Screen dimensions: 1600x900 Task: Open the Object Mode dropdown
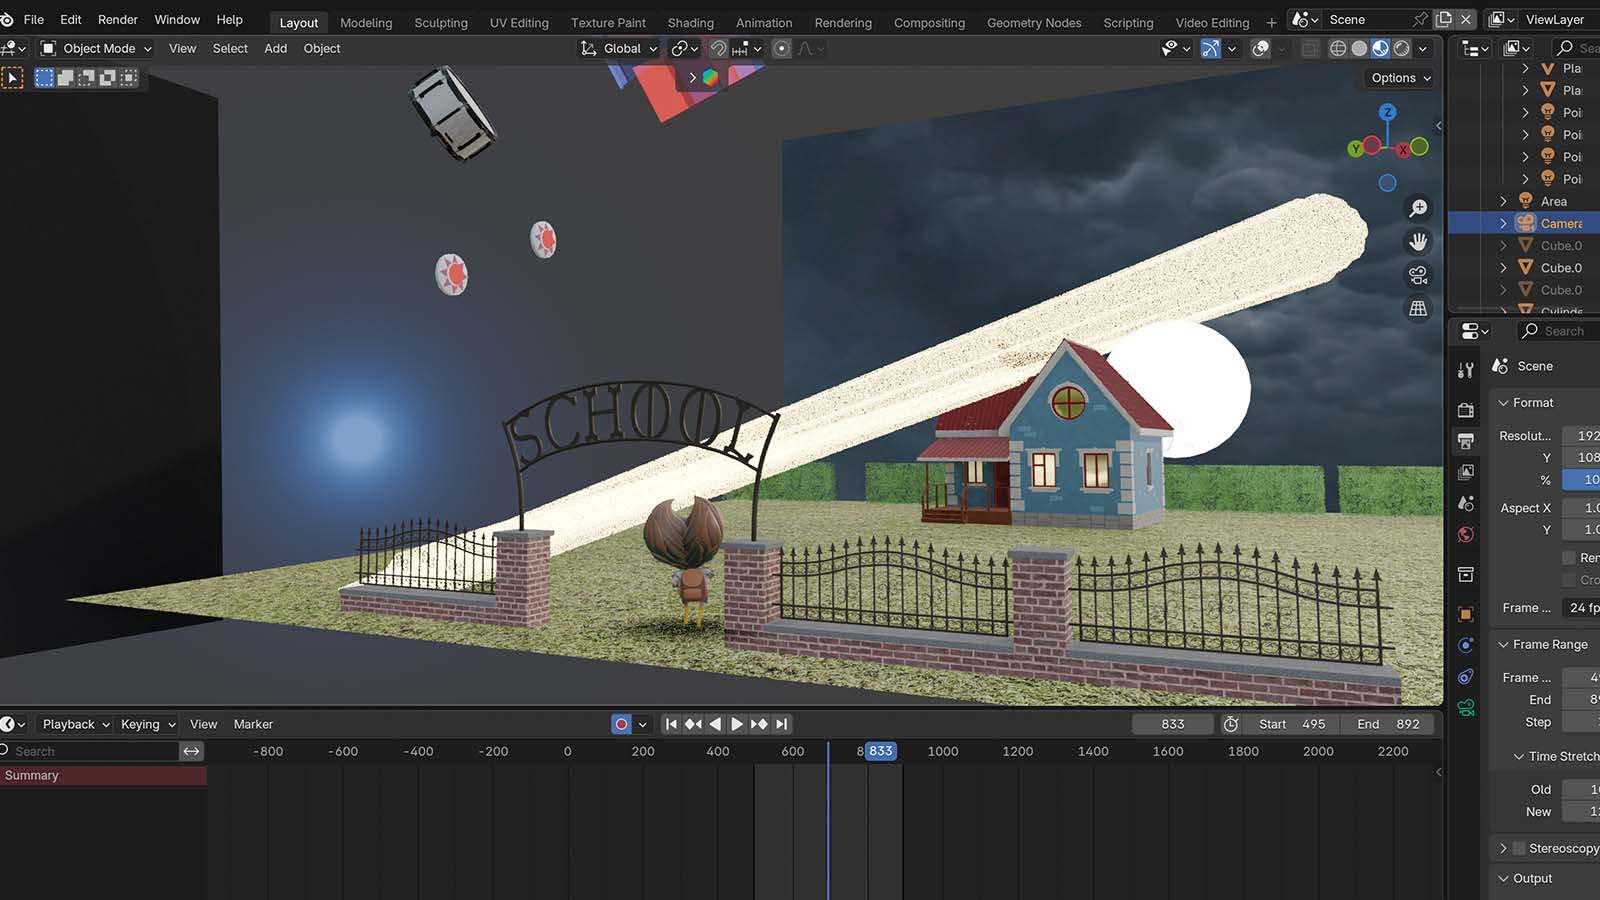[94, 48]
